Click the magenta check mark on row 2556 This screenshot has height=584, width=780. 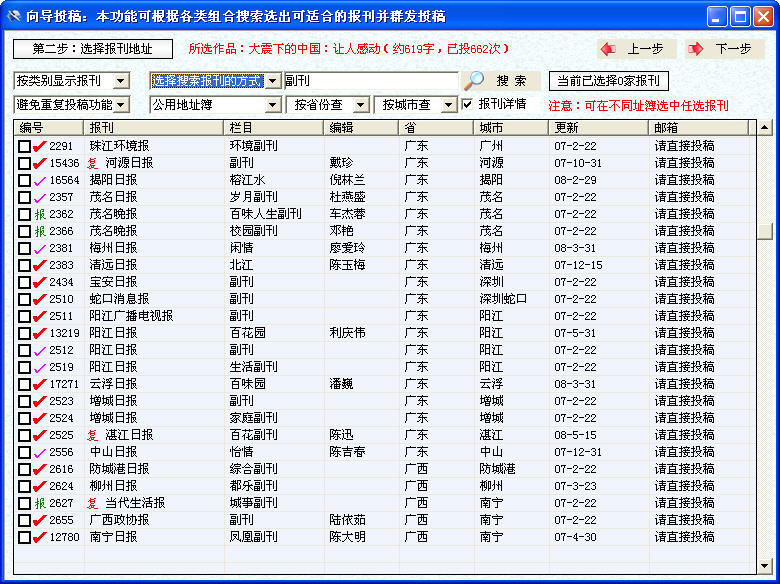click(x=39, y=453)
